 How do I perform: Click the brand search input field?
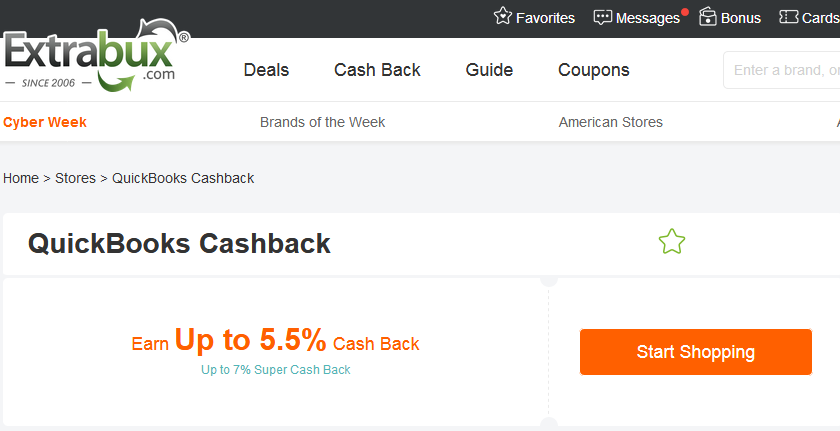point(785,70)
